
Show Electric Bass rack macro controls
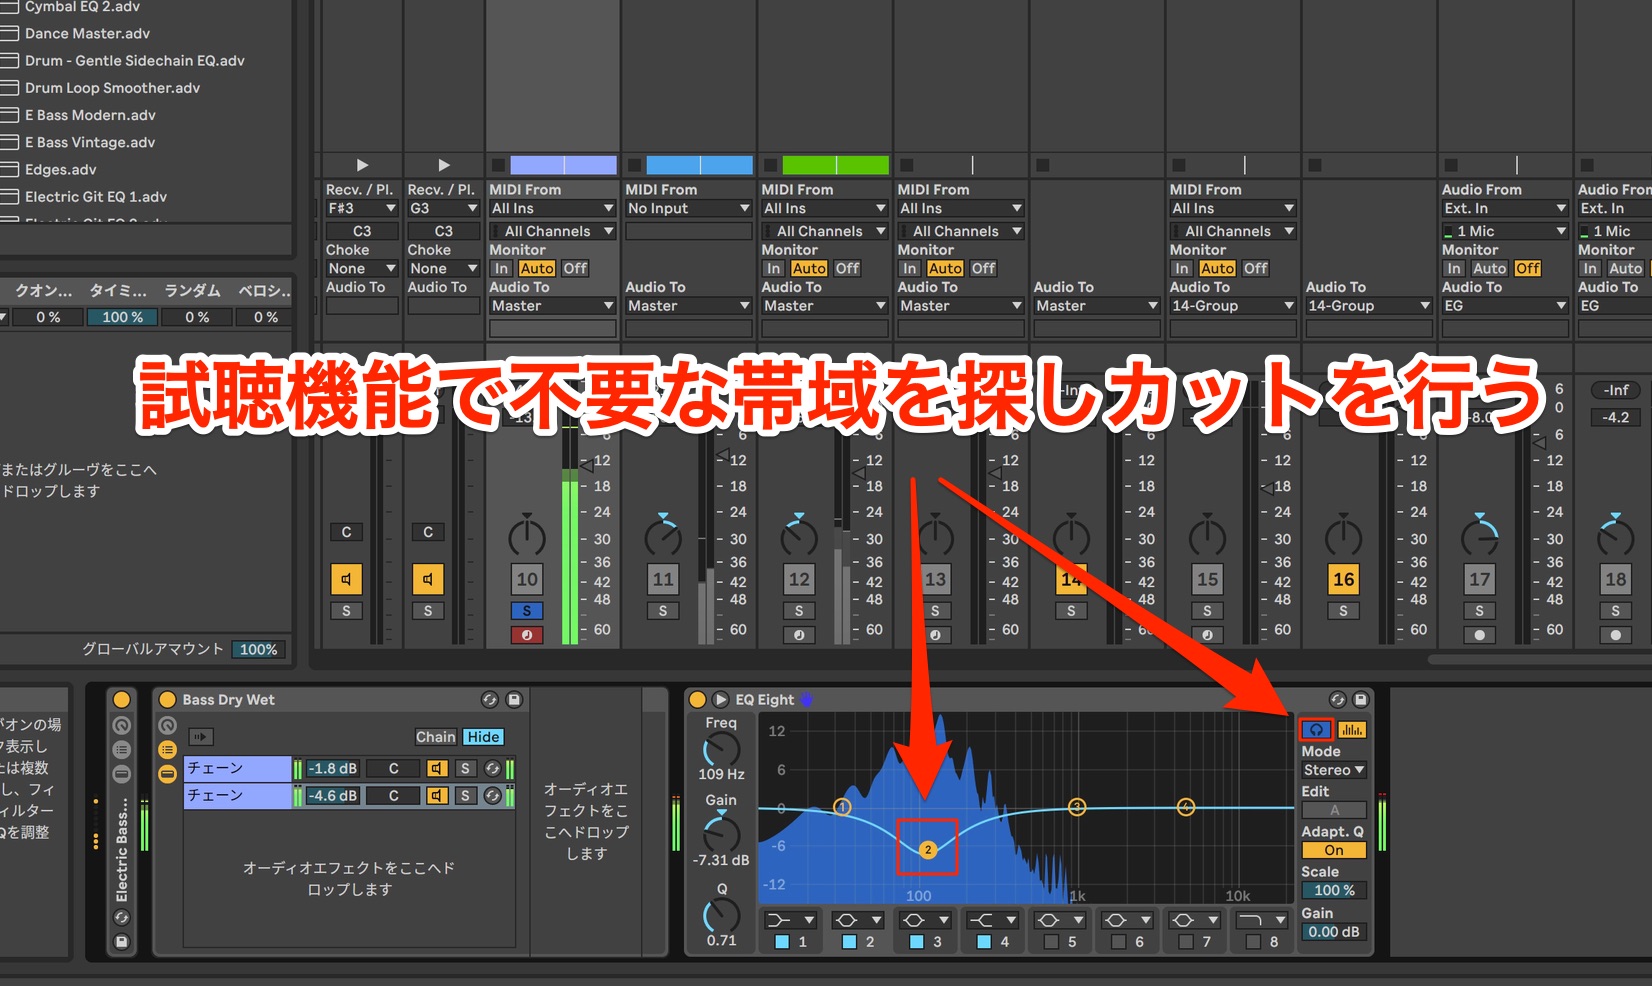(x=122, y=726)
